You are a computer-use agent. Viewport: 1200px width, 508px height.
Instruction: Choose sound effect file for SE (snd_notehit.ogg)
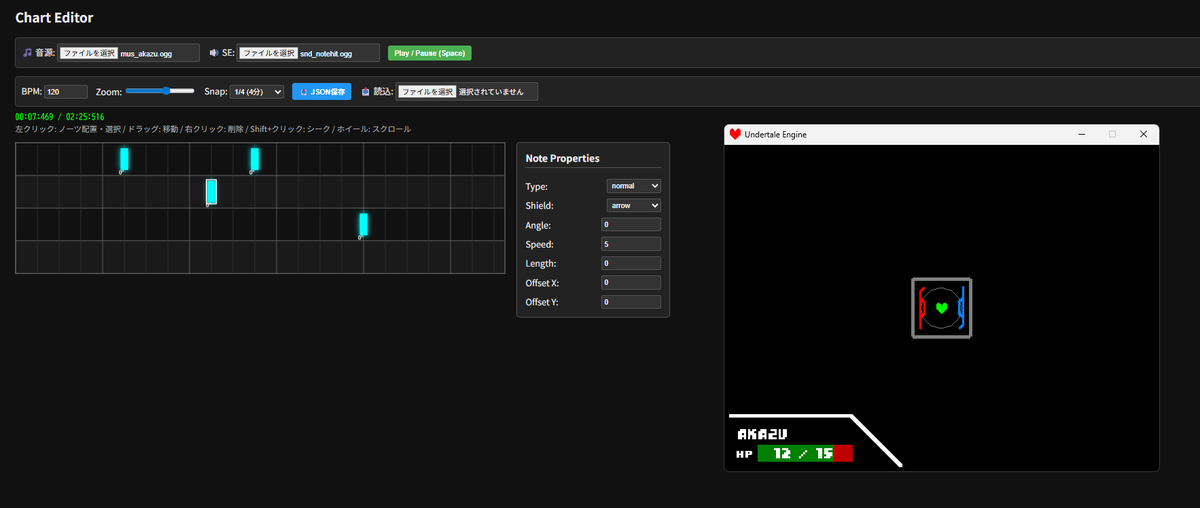coord(267,53)
